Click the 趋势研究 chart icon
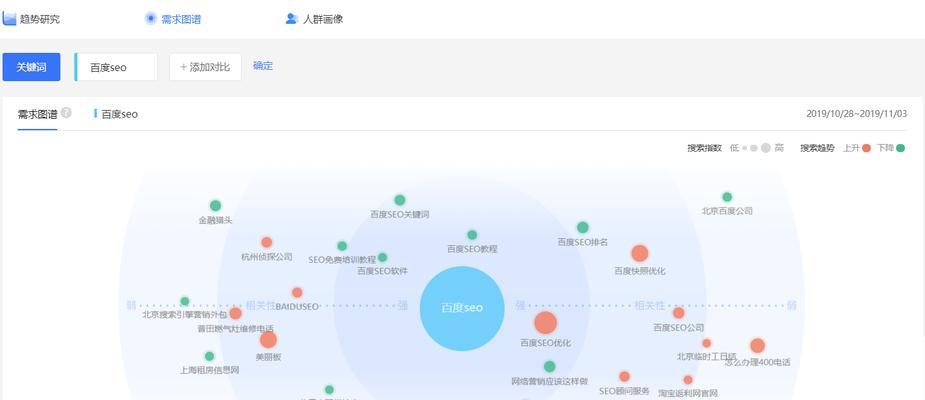Screen dimensions: 925x400 9,19
